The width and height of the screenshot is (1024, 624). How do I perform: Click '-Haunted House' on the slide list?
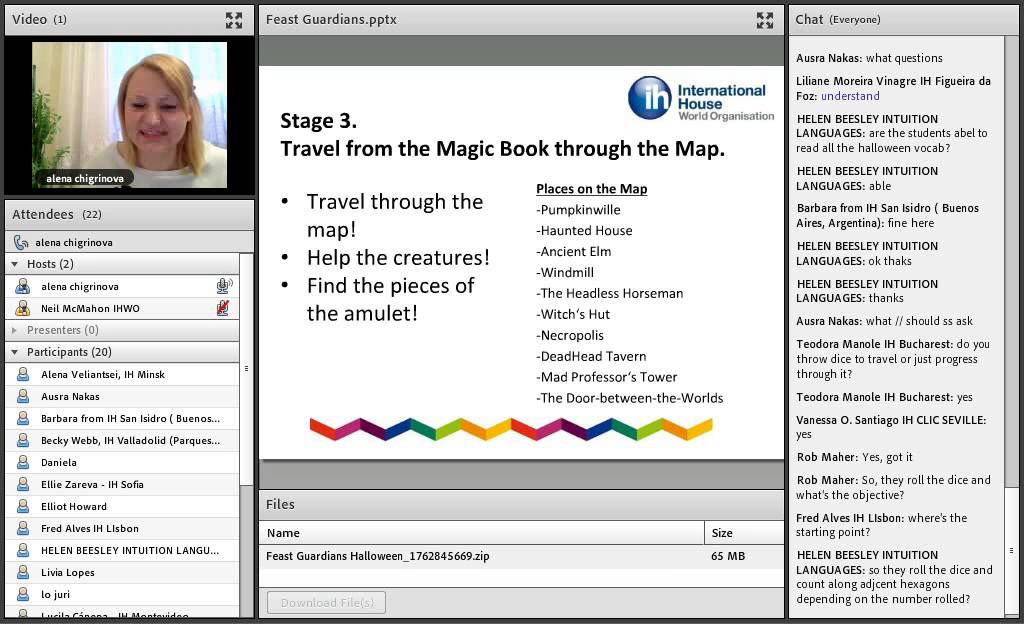click(x=584, y=230)
